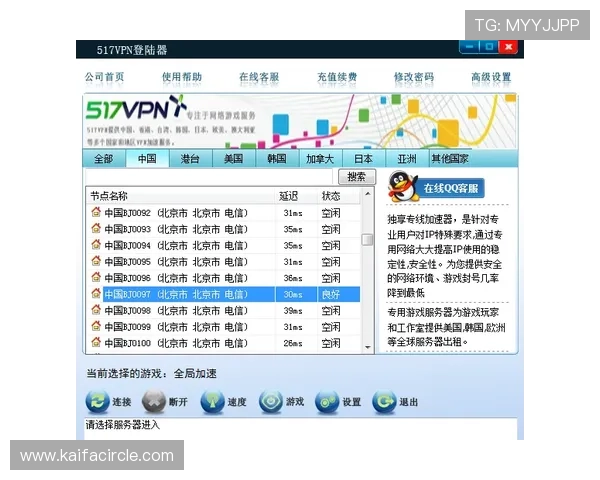The width and height of the screenshot is (600, 480).
Task: Click the 26ms latency value of BJ0100
Action: [293, 343]
